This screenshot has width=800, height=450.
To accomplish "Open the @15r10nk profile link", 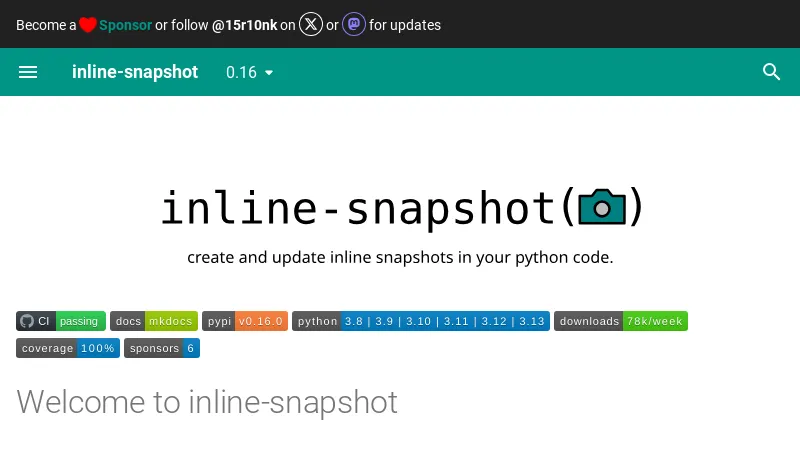I will pos(244,25).
